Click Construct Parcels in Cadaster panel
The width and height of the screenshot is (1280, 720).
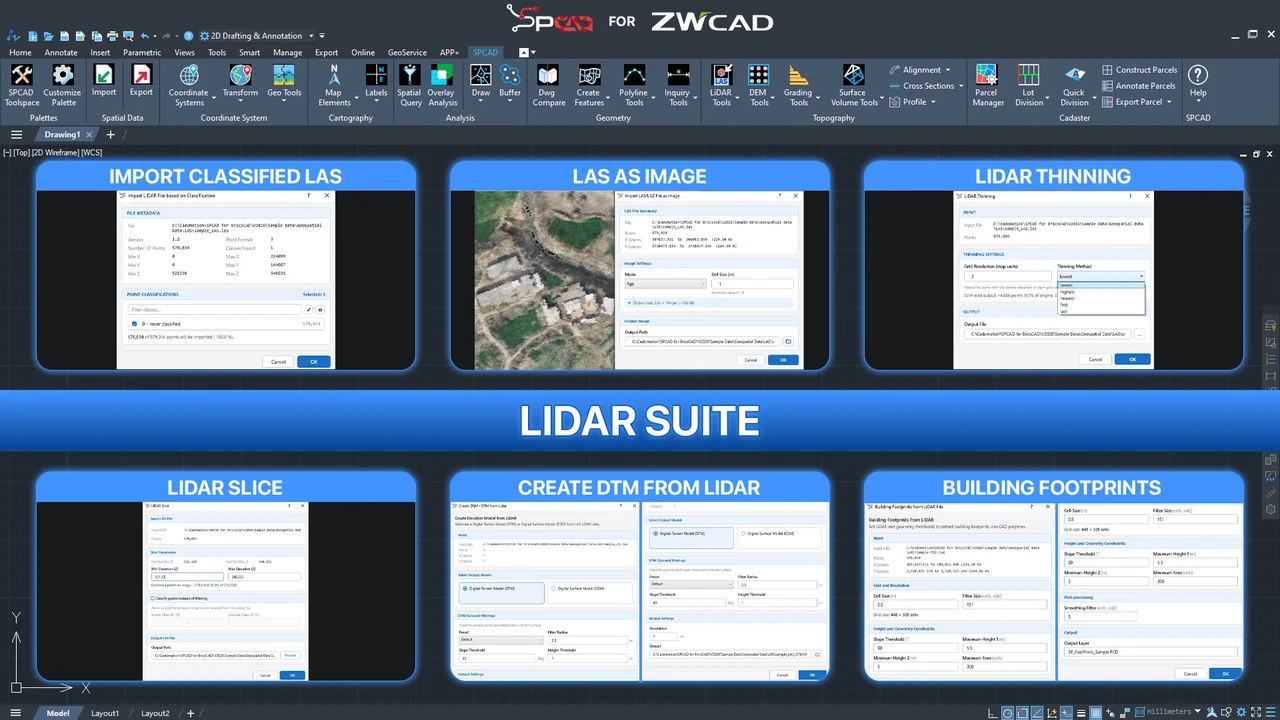pos(1139,70)
